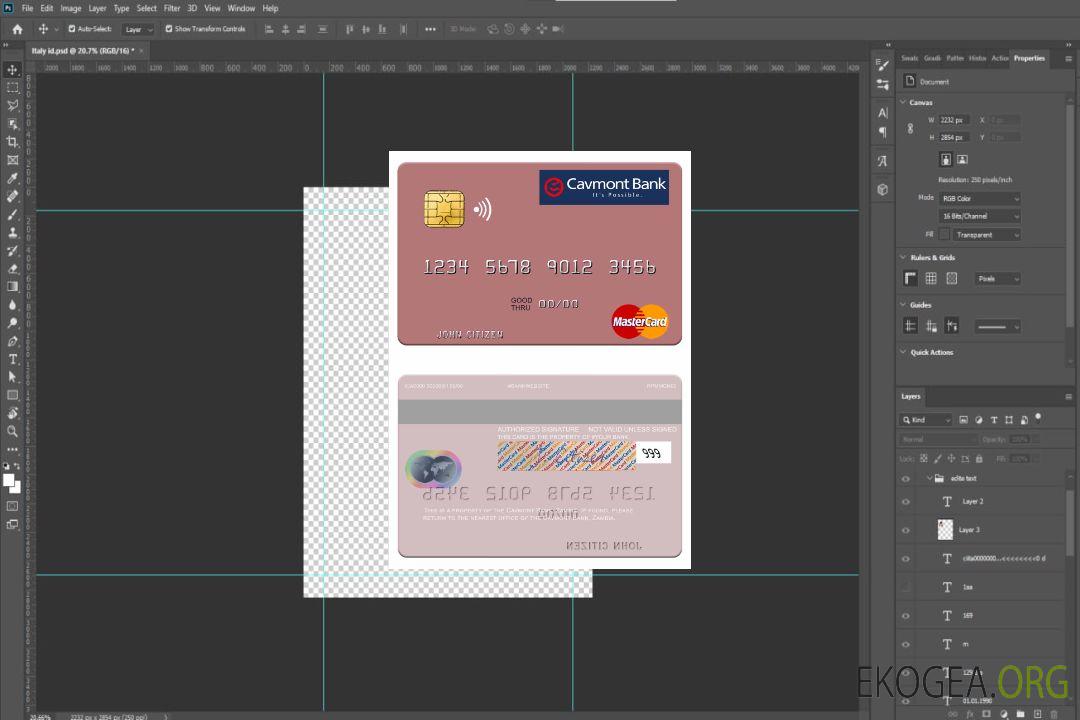Image resolution: width=1080 pixels, height=720 pixels.
Task: Click the create new layer icon
Action: 1037,714
